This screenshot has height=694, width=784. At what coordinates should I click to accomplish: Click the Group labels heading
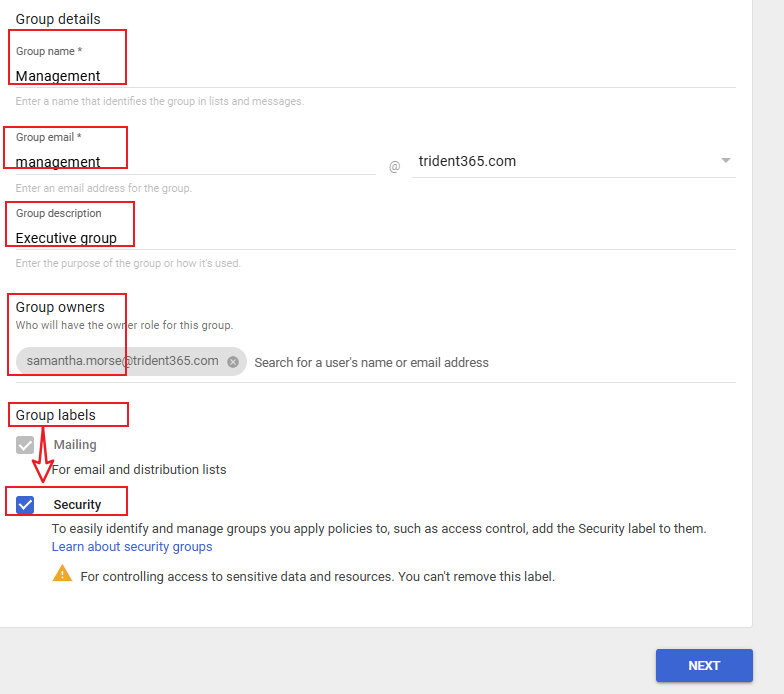coord(56,415)
